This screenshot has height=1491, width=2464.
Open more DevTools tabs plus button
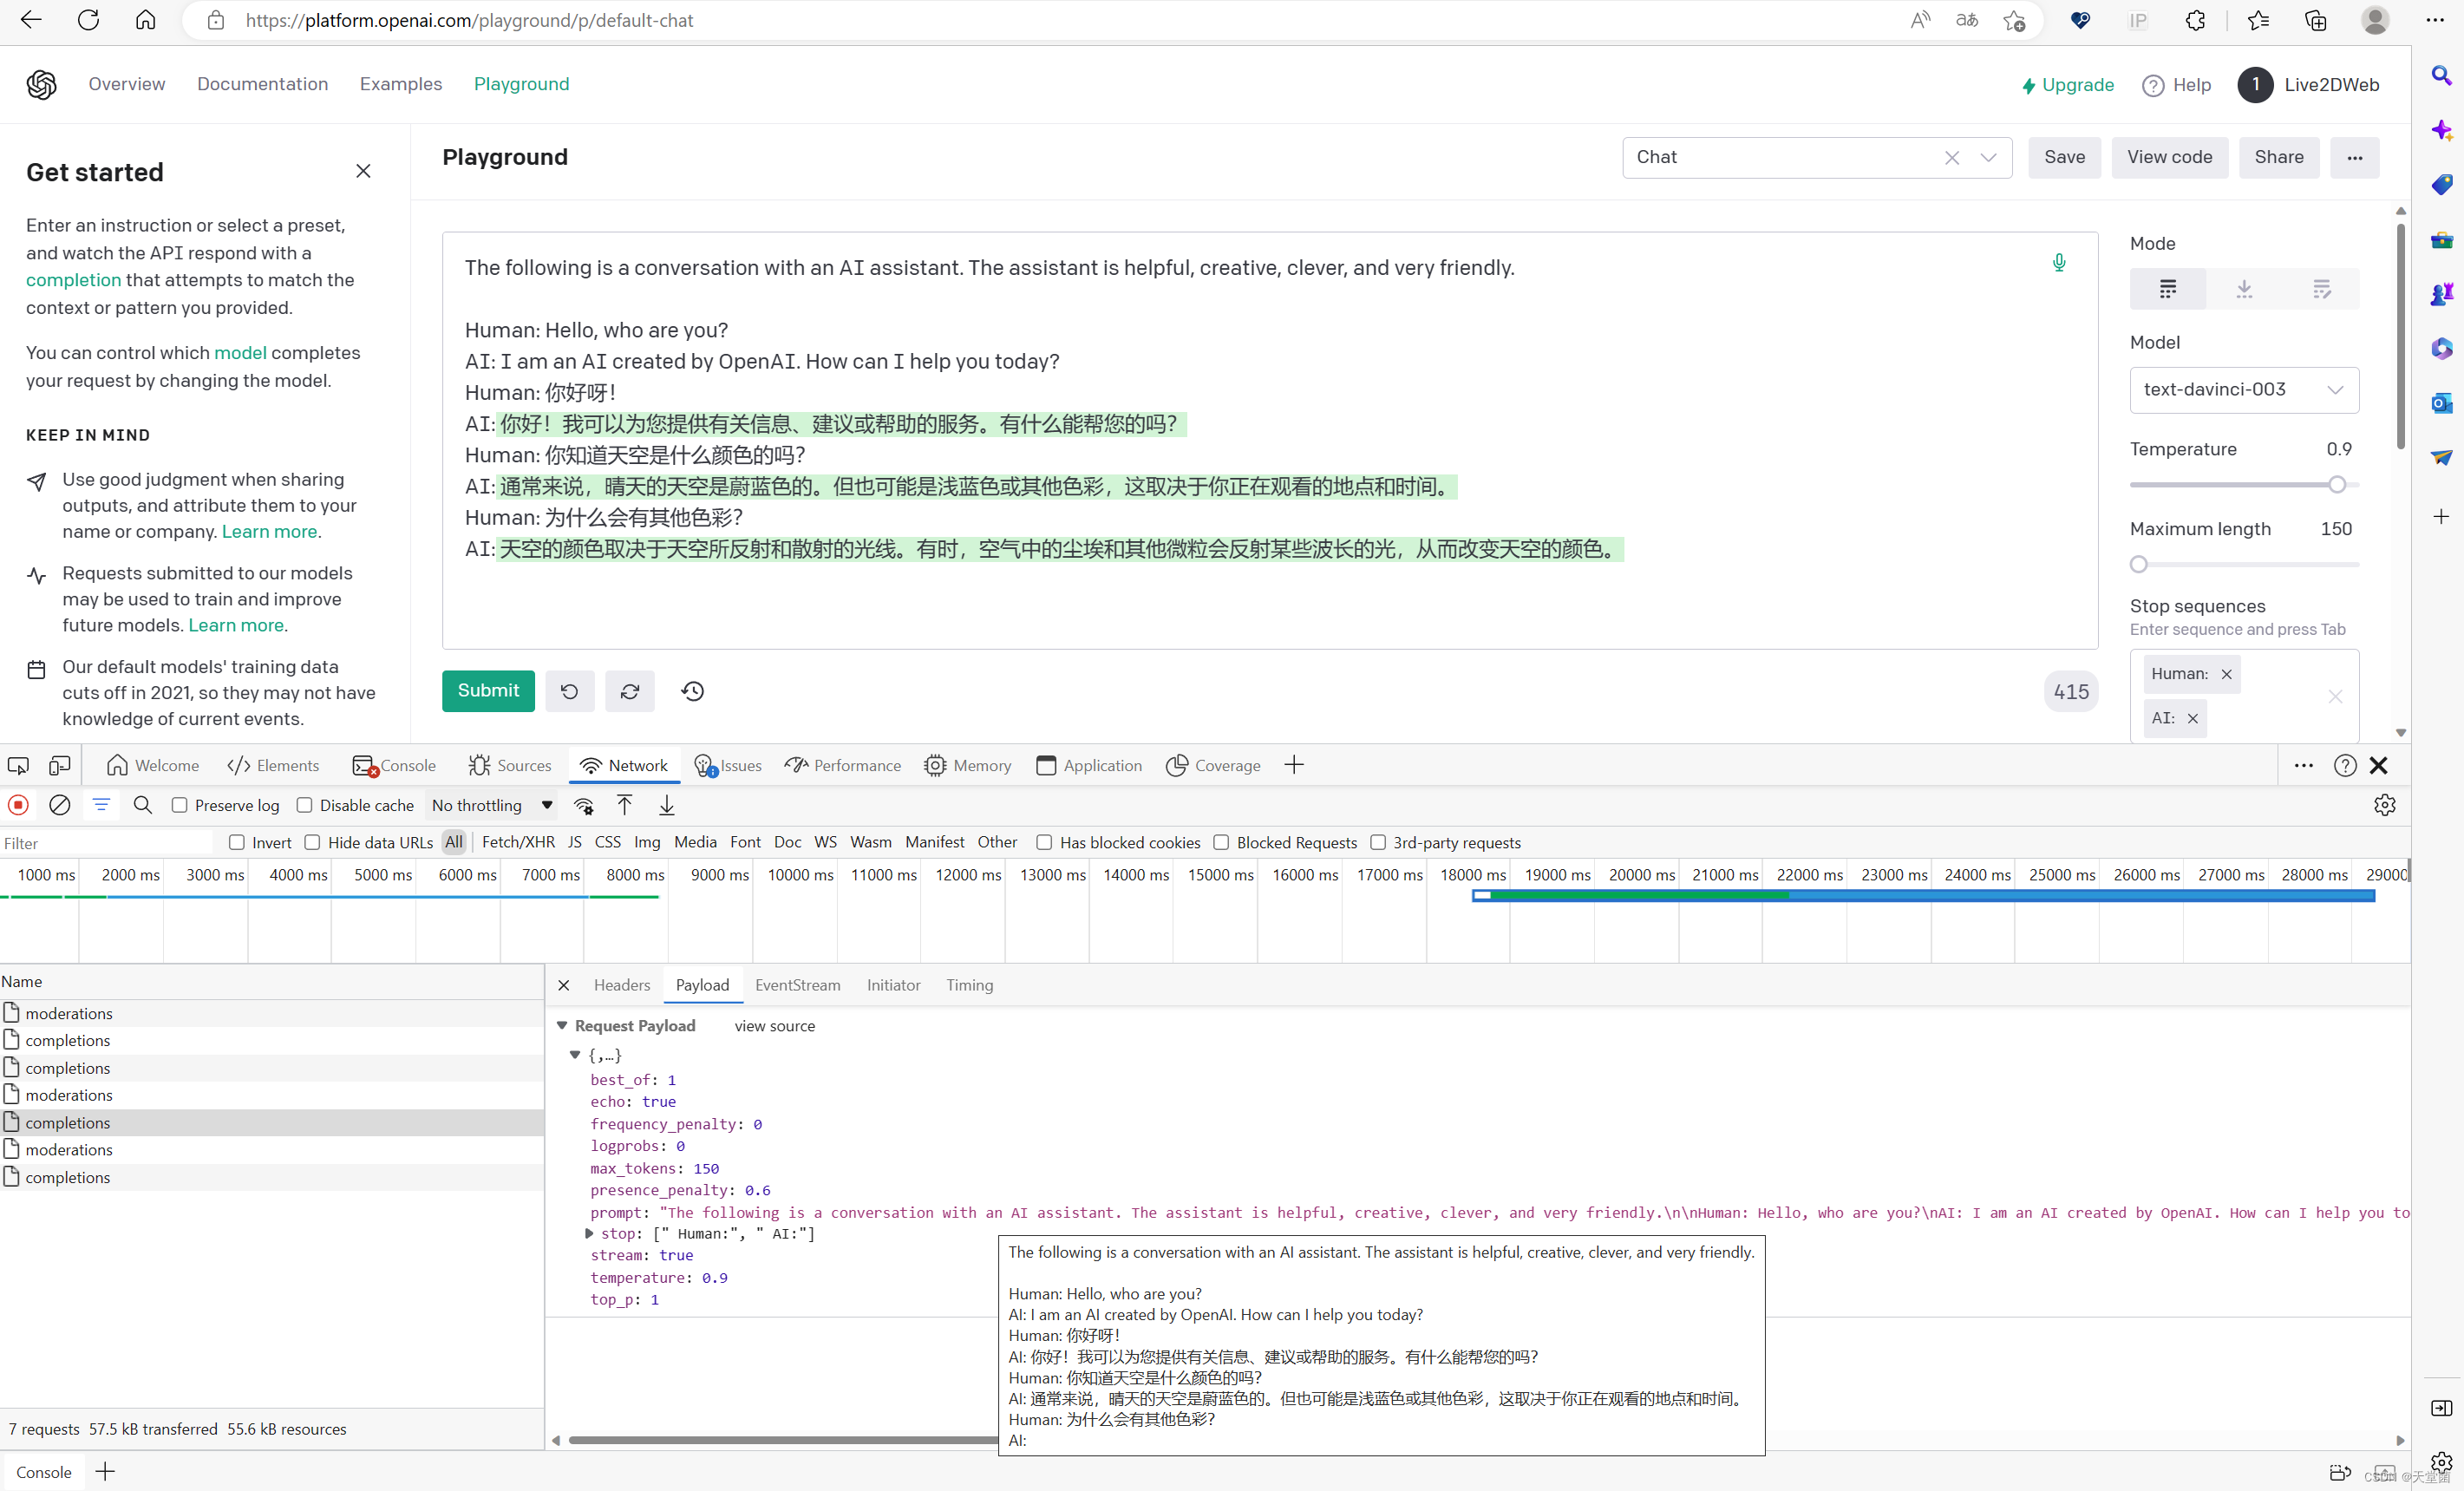click(1294, 766)
